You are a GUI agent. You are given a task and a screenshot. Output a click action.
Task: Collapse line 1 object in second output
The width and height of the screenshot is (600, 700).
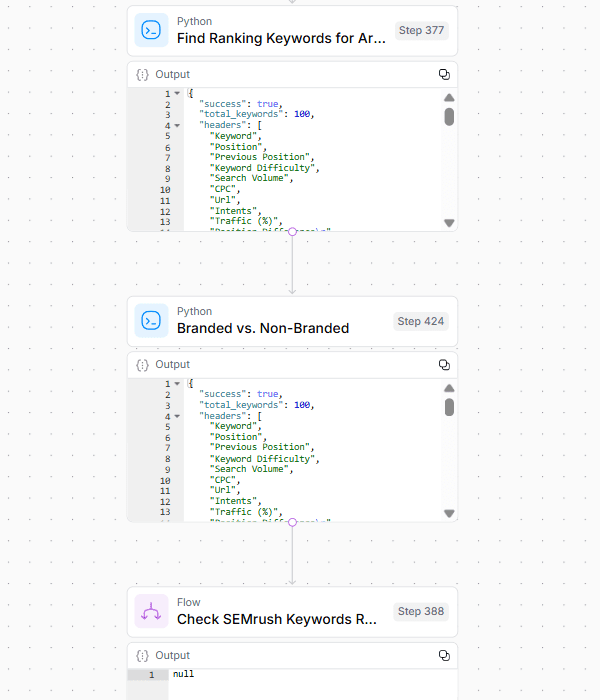[177, 383]
